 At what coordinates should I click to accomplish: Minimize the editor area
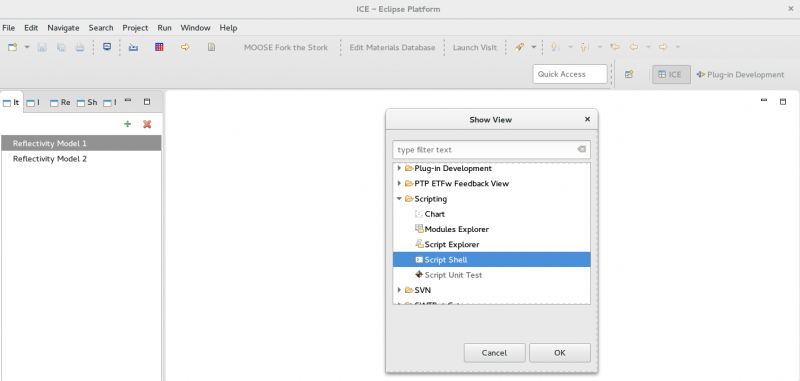pos(764,100)
